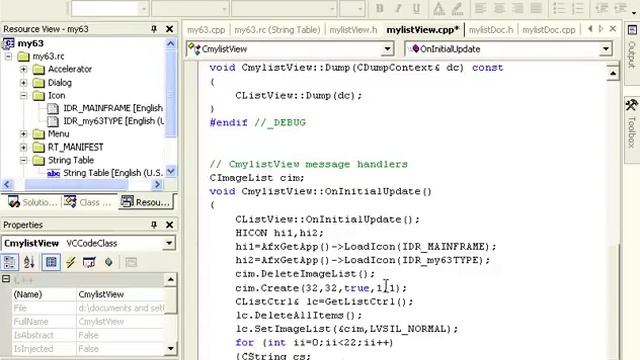Close the Resource View panel

(x=169, y=29)
